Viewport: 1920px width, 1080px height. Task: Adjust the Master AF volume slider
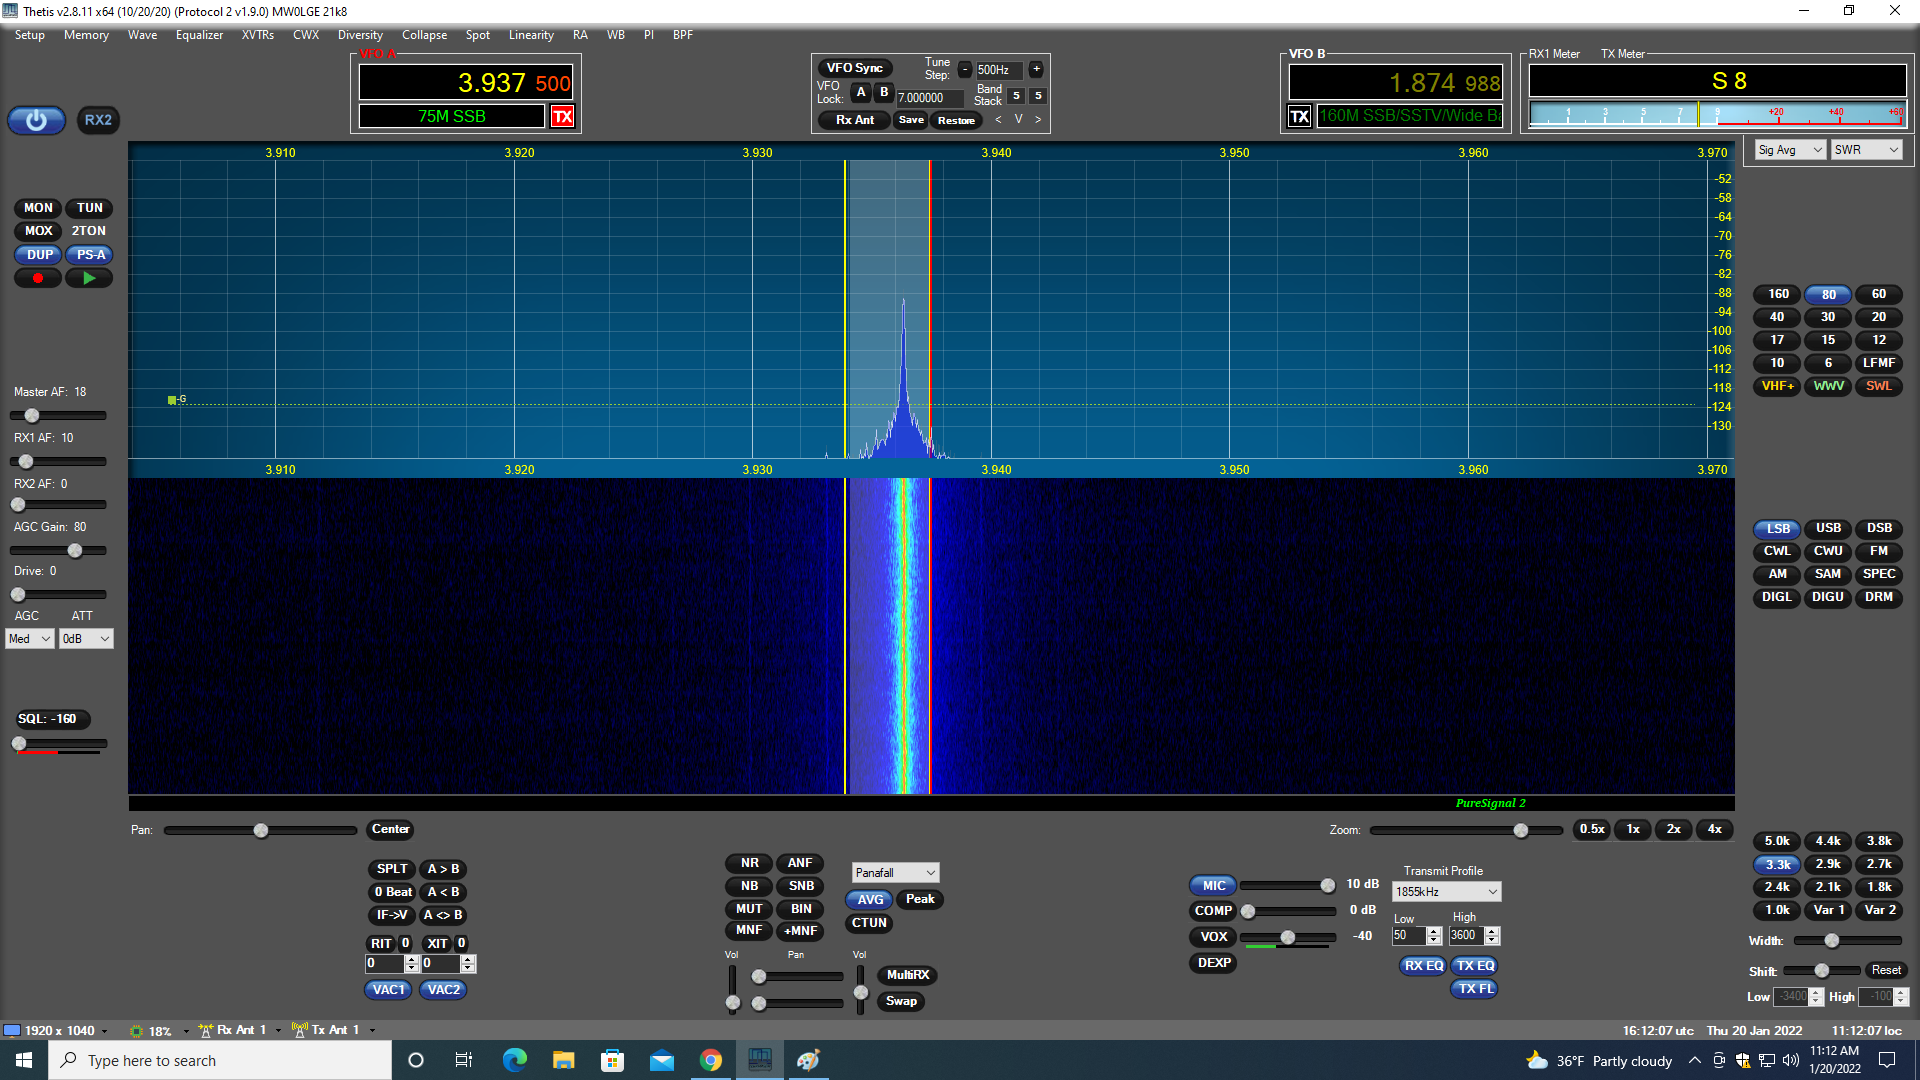coord(58,415)
